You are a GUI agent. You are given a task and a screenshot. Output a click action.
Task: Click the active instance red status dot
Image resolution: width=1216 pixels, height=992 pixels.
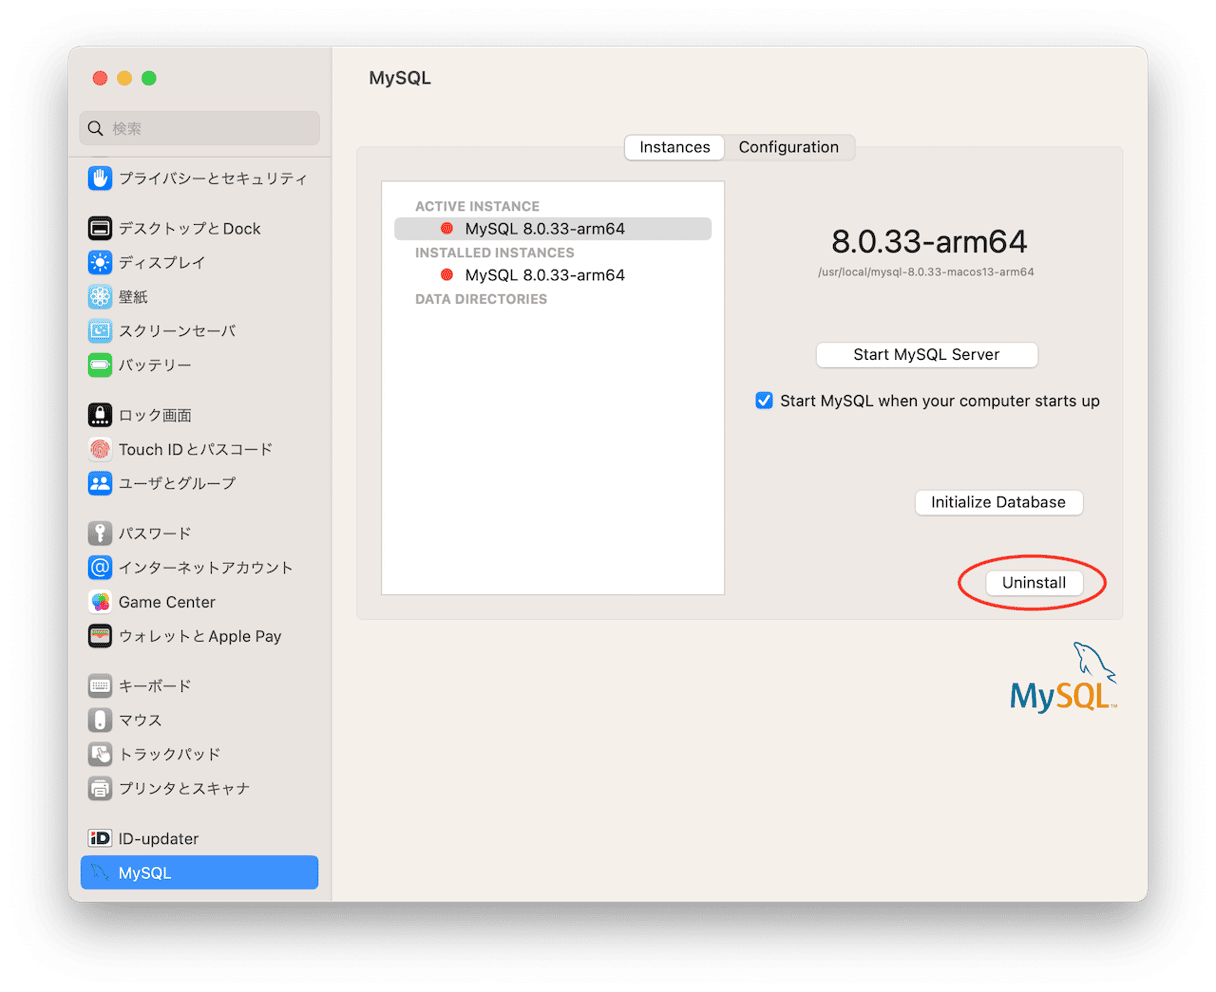pyautogui.click(x=447, y=228)
